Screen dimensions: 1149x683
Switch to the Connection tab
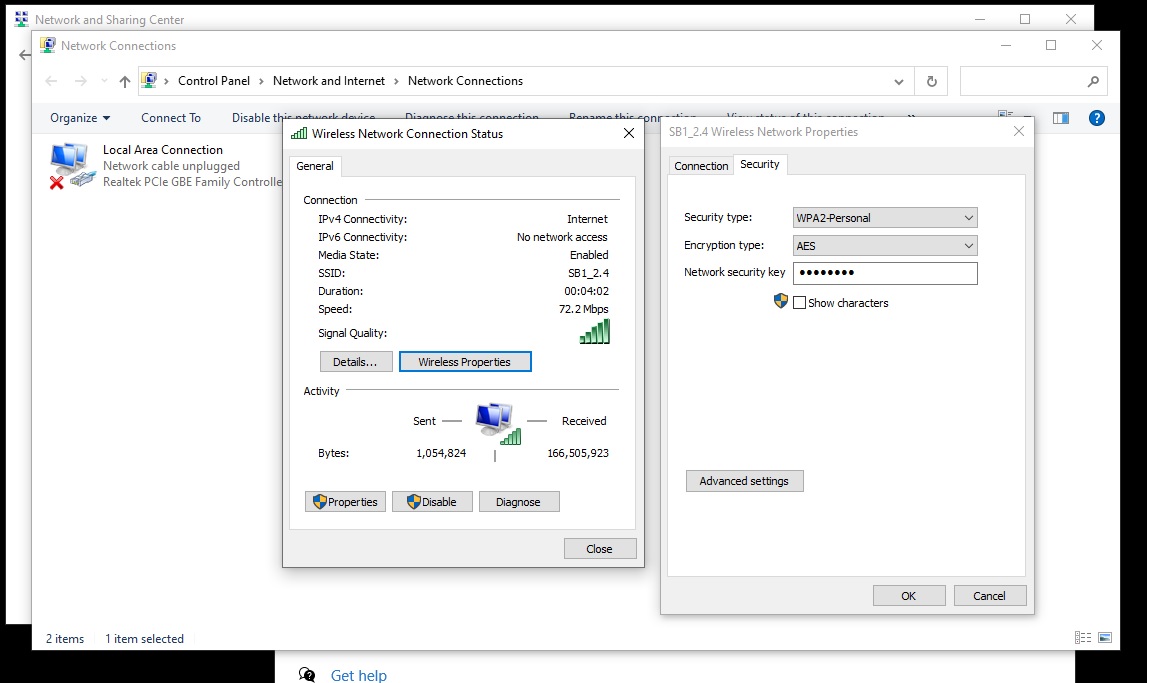(701, 166)
